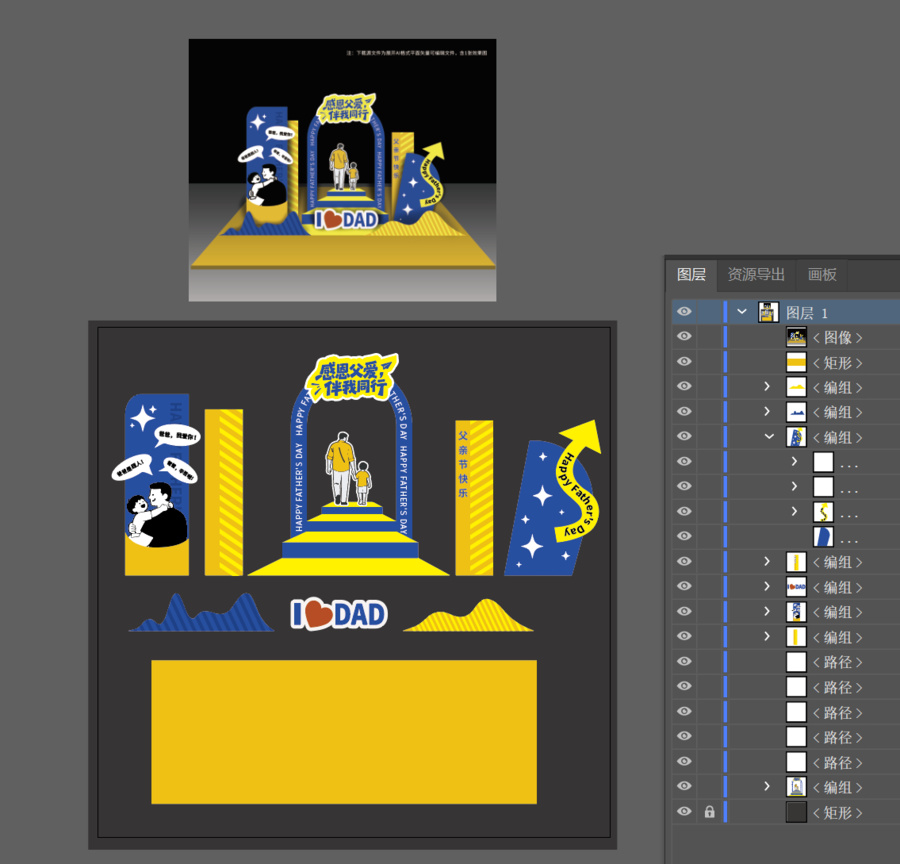Click the blue curved shape sub-item thumbnail
Viewport: 900px width, 864px height.
(824, 537)
